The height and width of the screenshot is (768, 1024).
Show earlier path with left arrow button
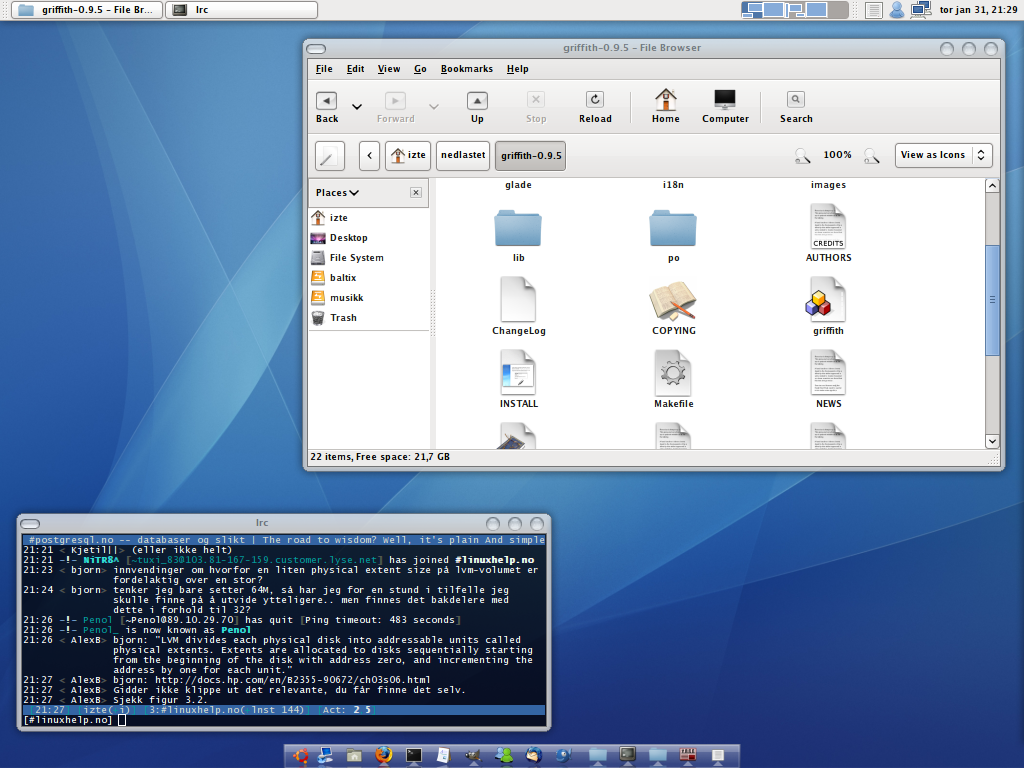pos(369,155)
